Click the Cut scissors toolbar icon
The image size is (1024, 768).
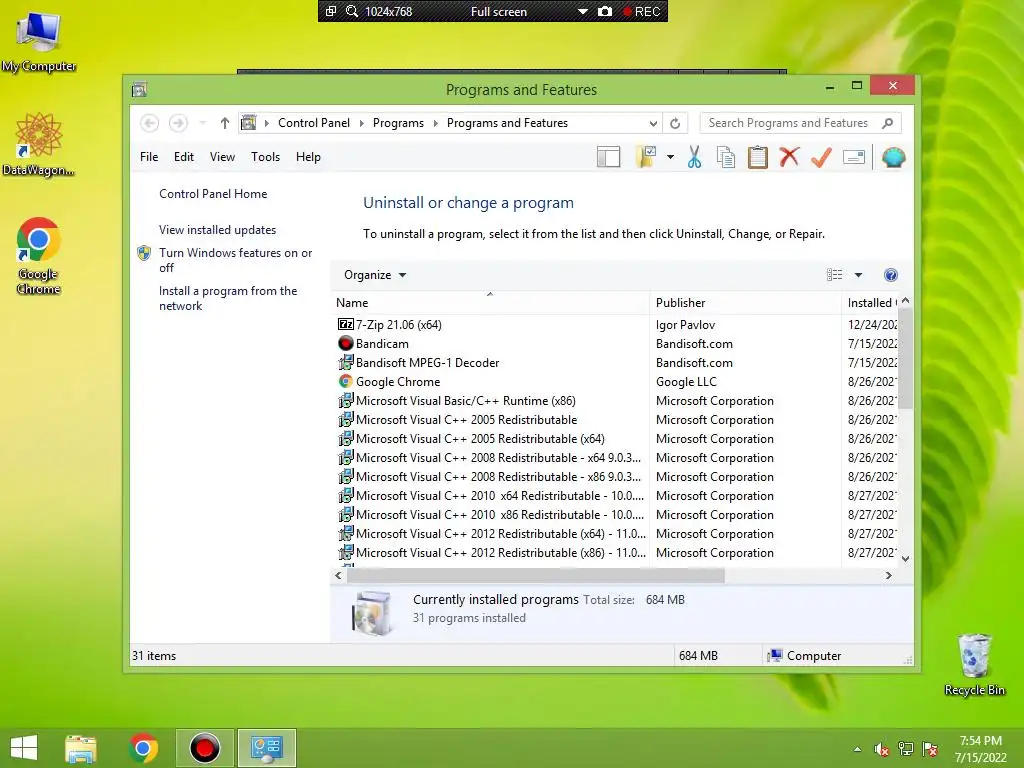click(x=694, y=157)
